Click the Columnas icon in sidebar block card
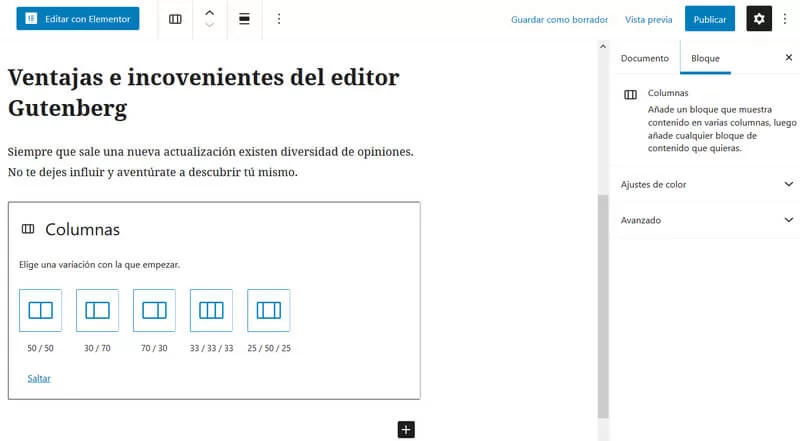 click(631, 94)
